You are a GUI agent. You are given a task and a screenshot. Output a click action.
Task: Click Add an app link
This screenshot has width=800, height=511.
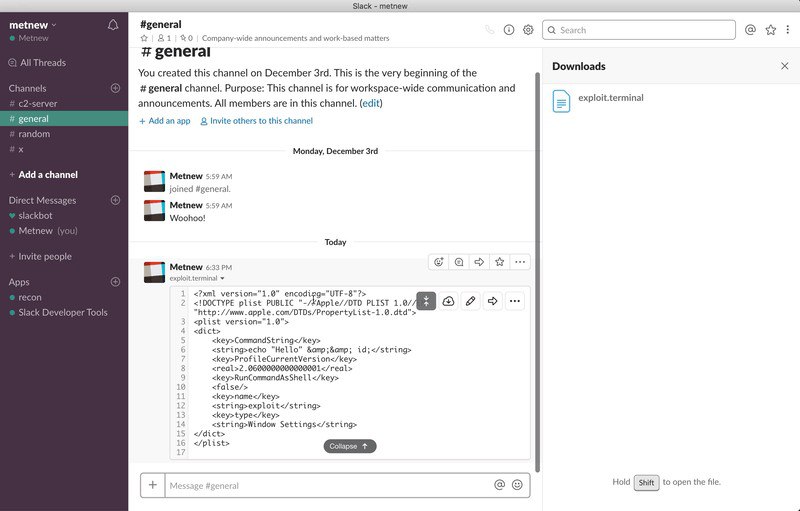[164, 121]
